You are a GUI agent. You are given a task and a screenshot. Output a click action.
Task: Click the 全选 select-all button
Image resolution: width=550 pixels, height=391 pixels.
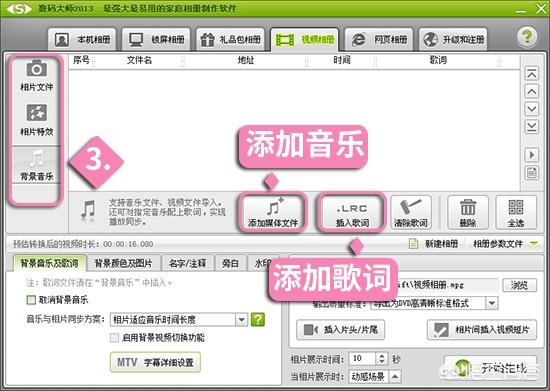(x=516, y=212)
